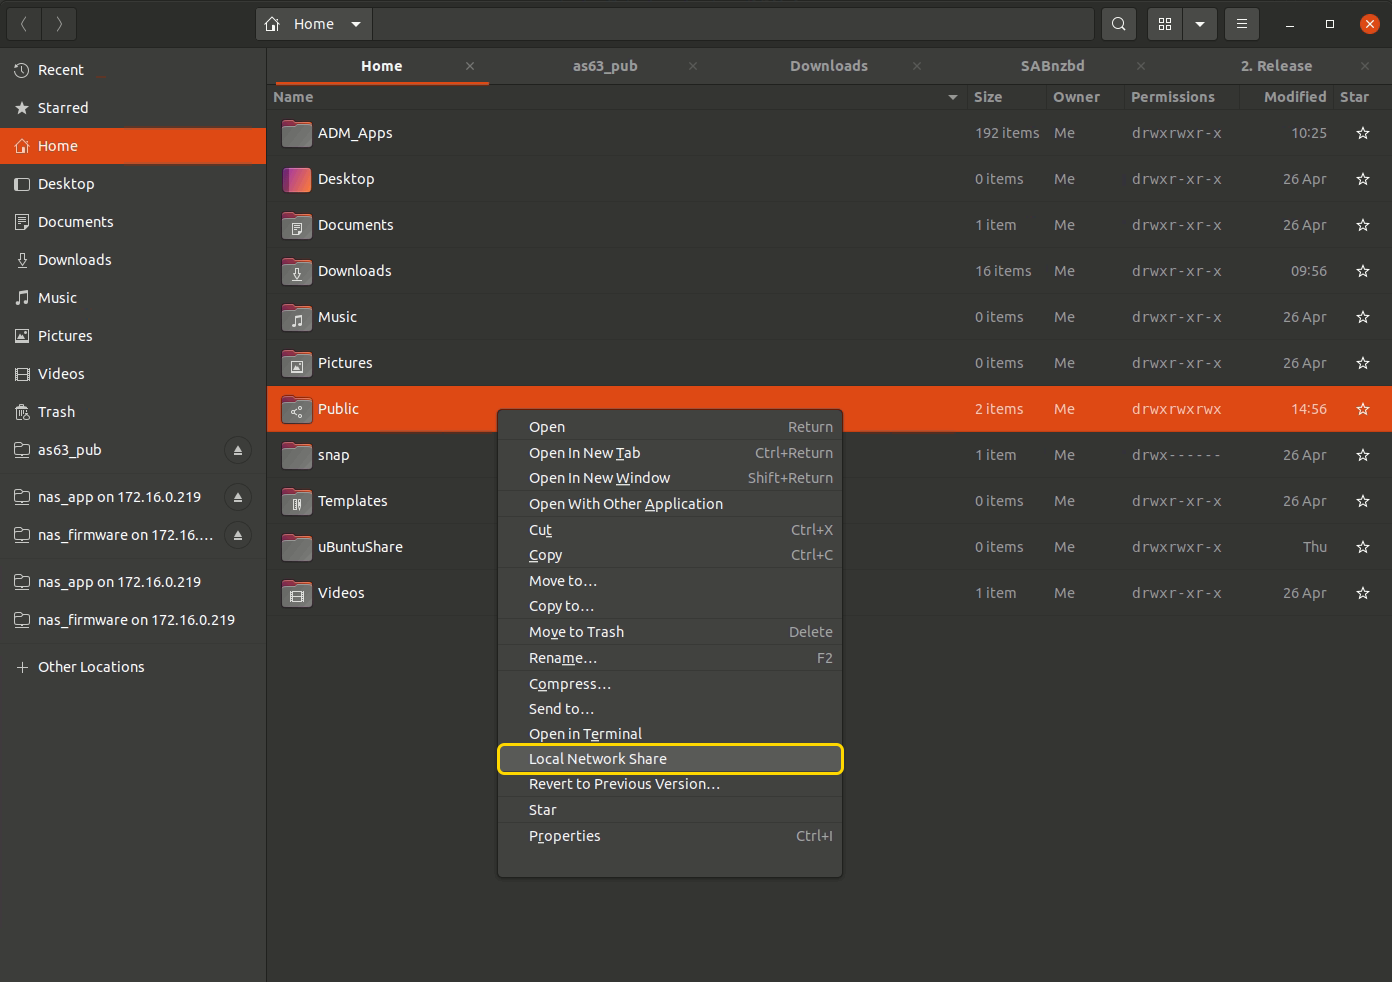Click the location path bar field

[733, 24]
